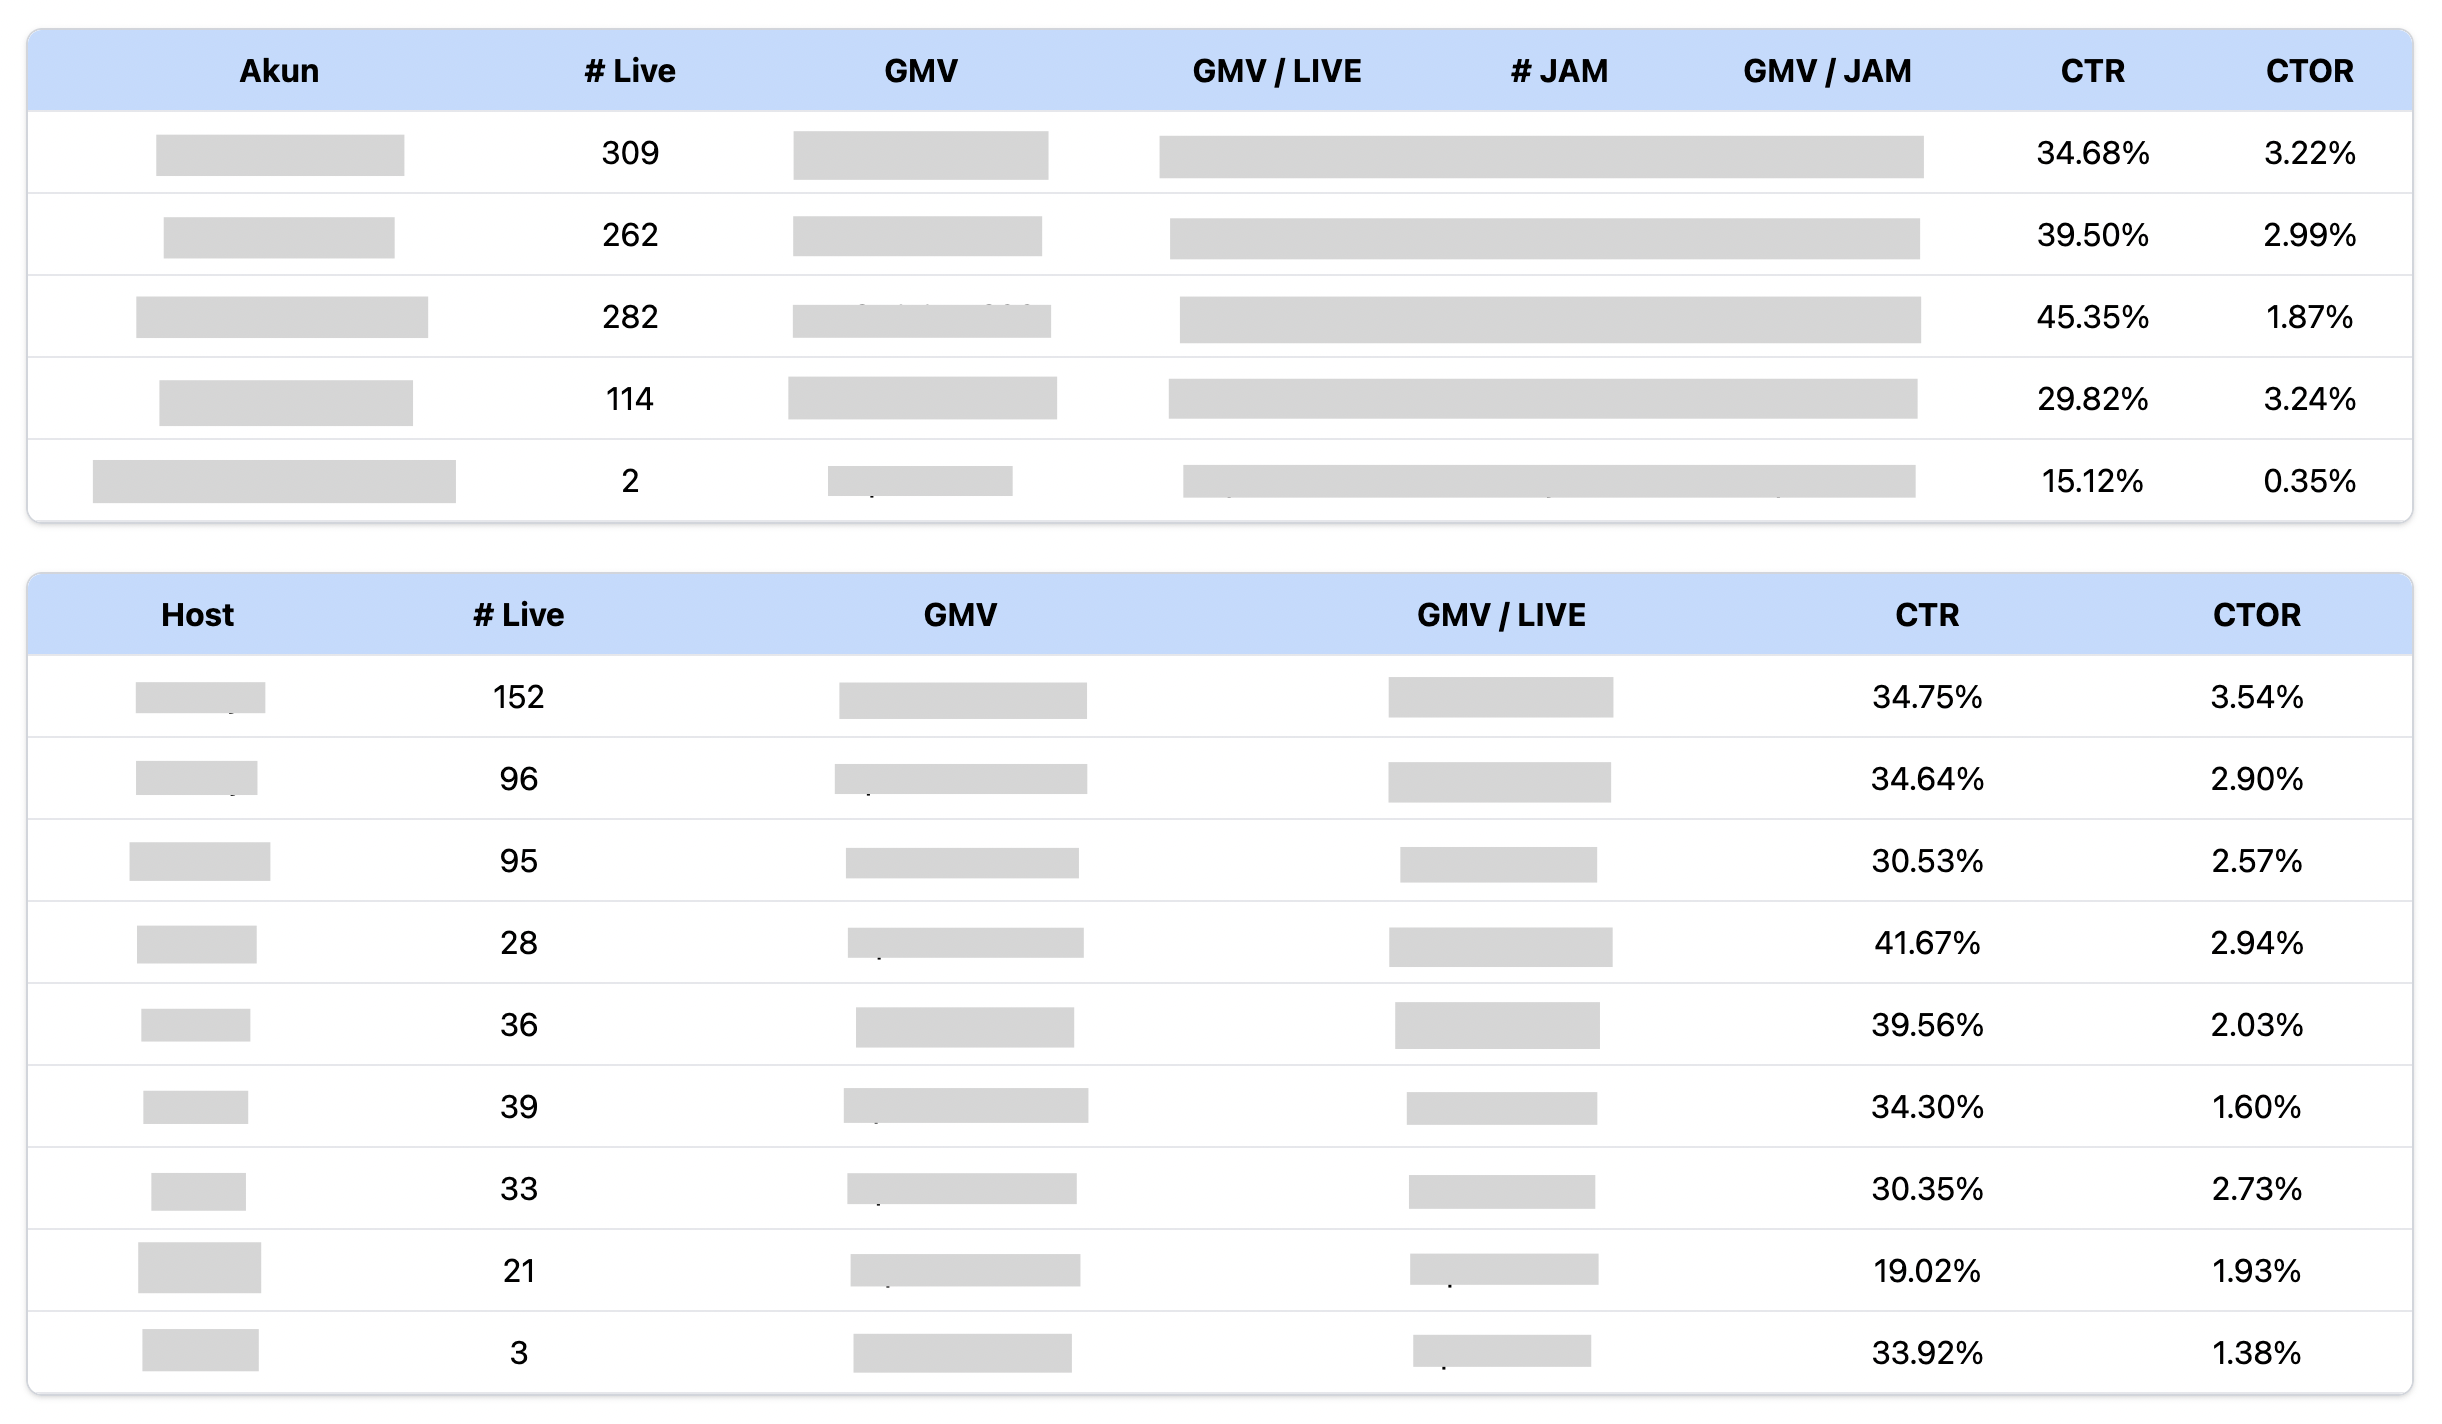Select the 3.24% CTOR cell
This screenshot has height=1424, width=2442.
tap(2309, 399)
